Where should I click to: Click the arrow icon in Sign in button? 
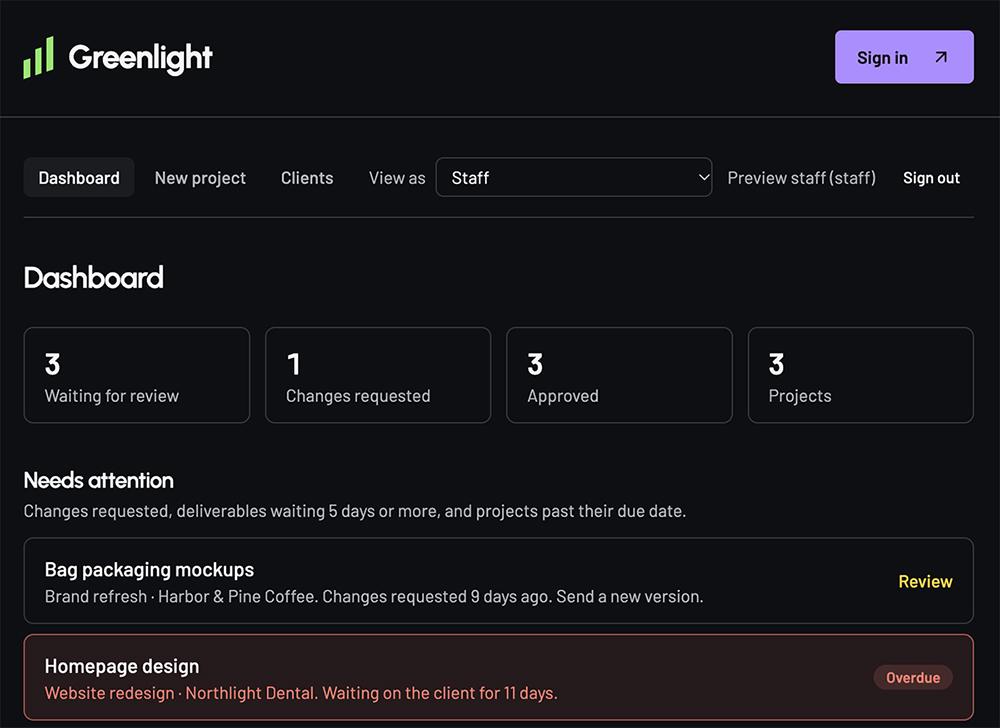[x=941, y=57]
